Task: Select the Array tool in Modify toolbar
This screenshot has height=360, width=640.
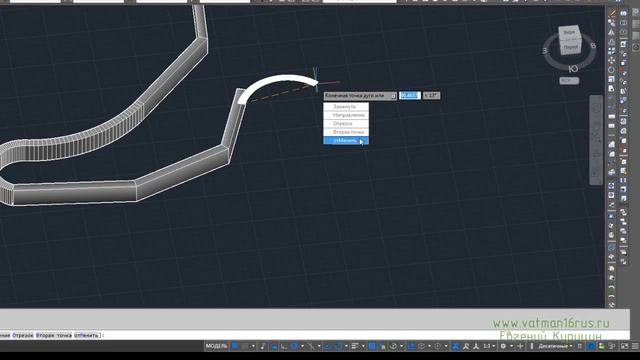Action: (x=611, y=51)
